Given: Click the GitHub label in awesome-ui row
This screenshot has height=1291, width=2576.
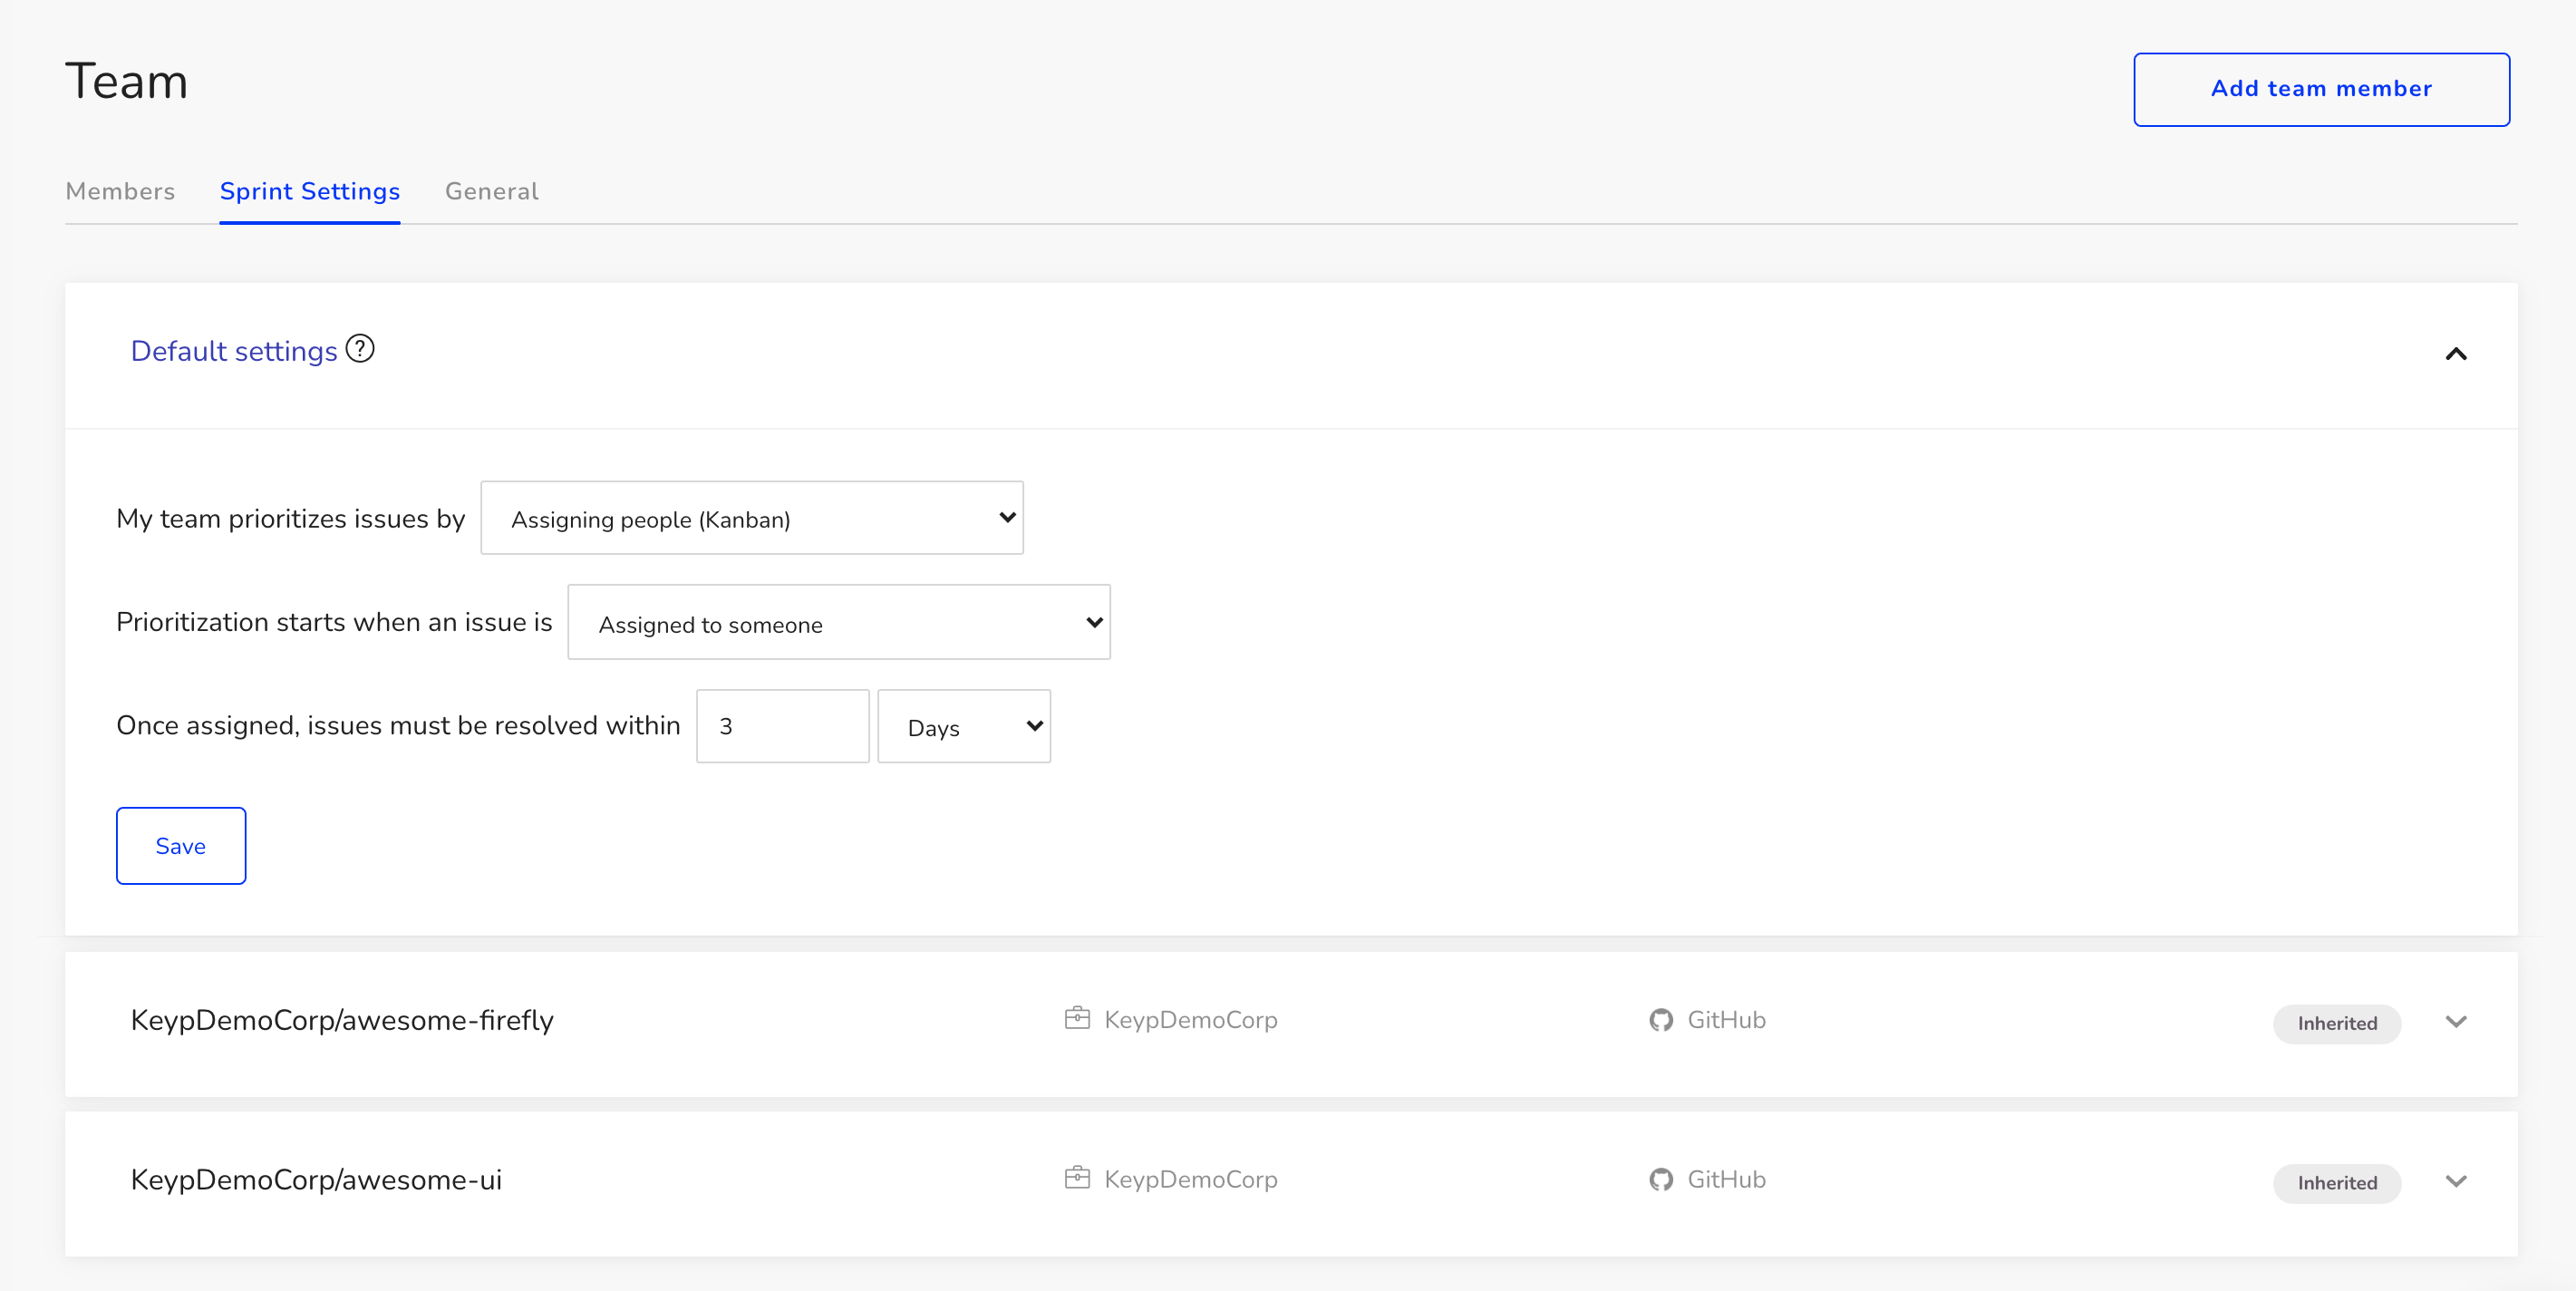Looking at the screenshot, I should tap(1727, 1180).
